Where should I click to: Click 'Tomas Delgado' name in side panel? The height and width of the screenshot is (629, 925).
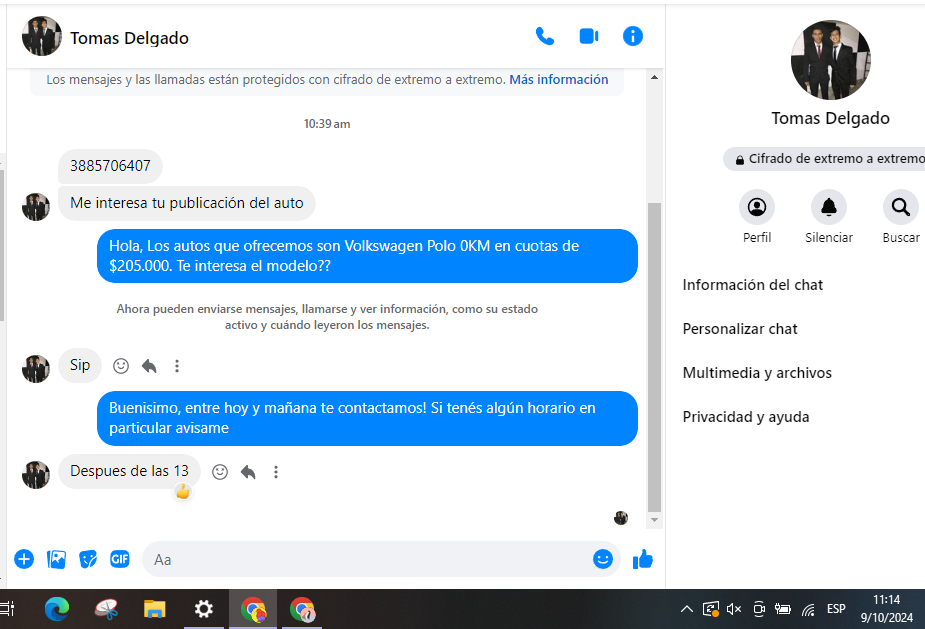831,119
